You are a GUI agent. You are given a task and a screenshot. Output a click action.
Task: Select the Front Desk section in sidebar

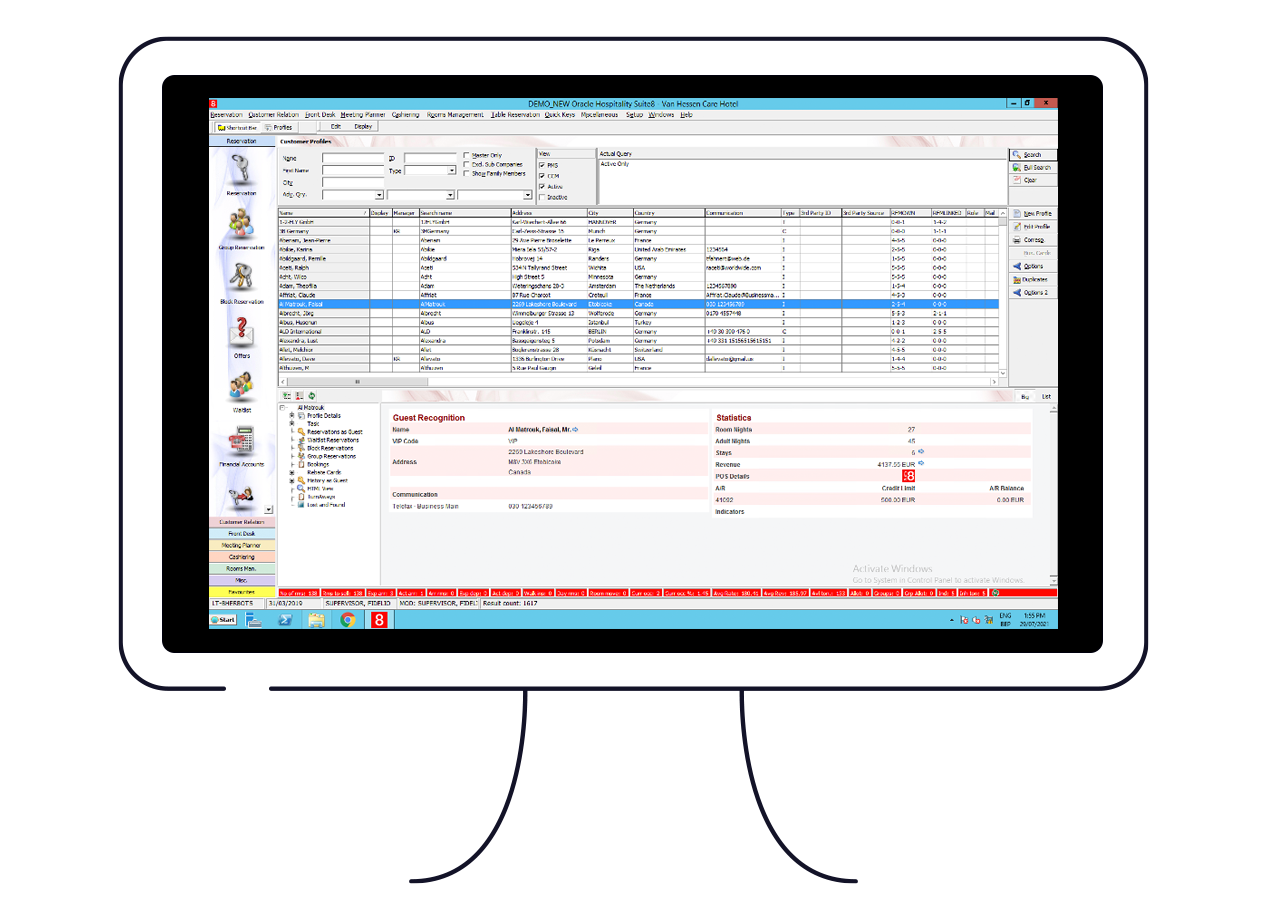241,534
